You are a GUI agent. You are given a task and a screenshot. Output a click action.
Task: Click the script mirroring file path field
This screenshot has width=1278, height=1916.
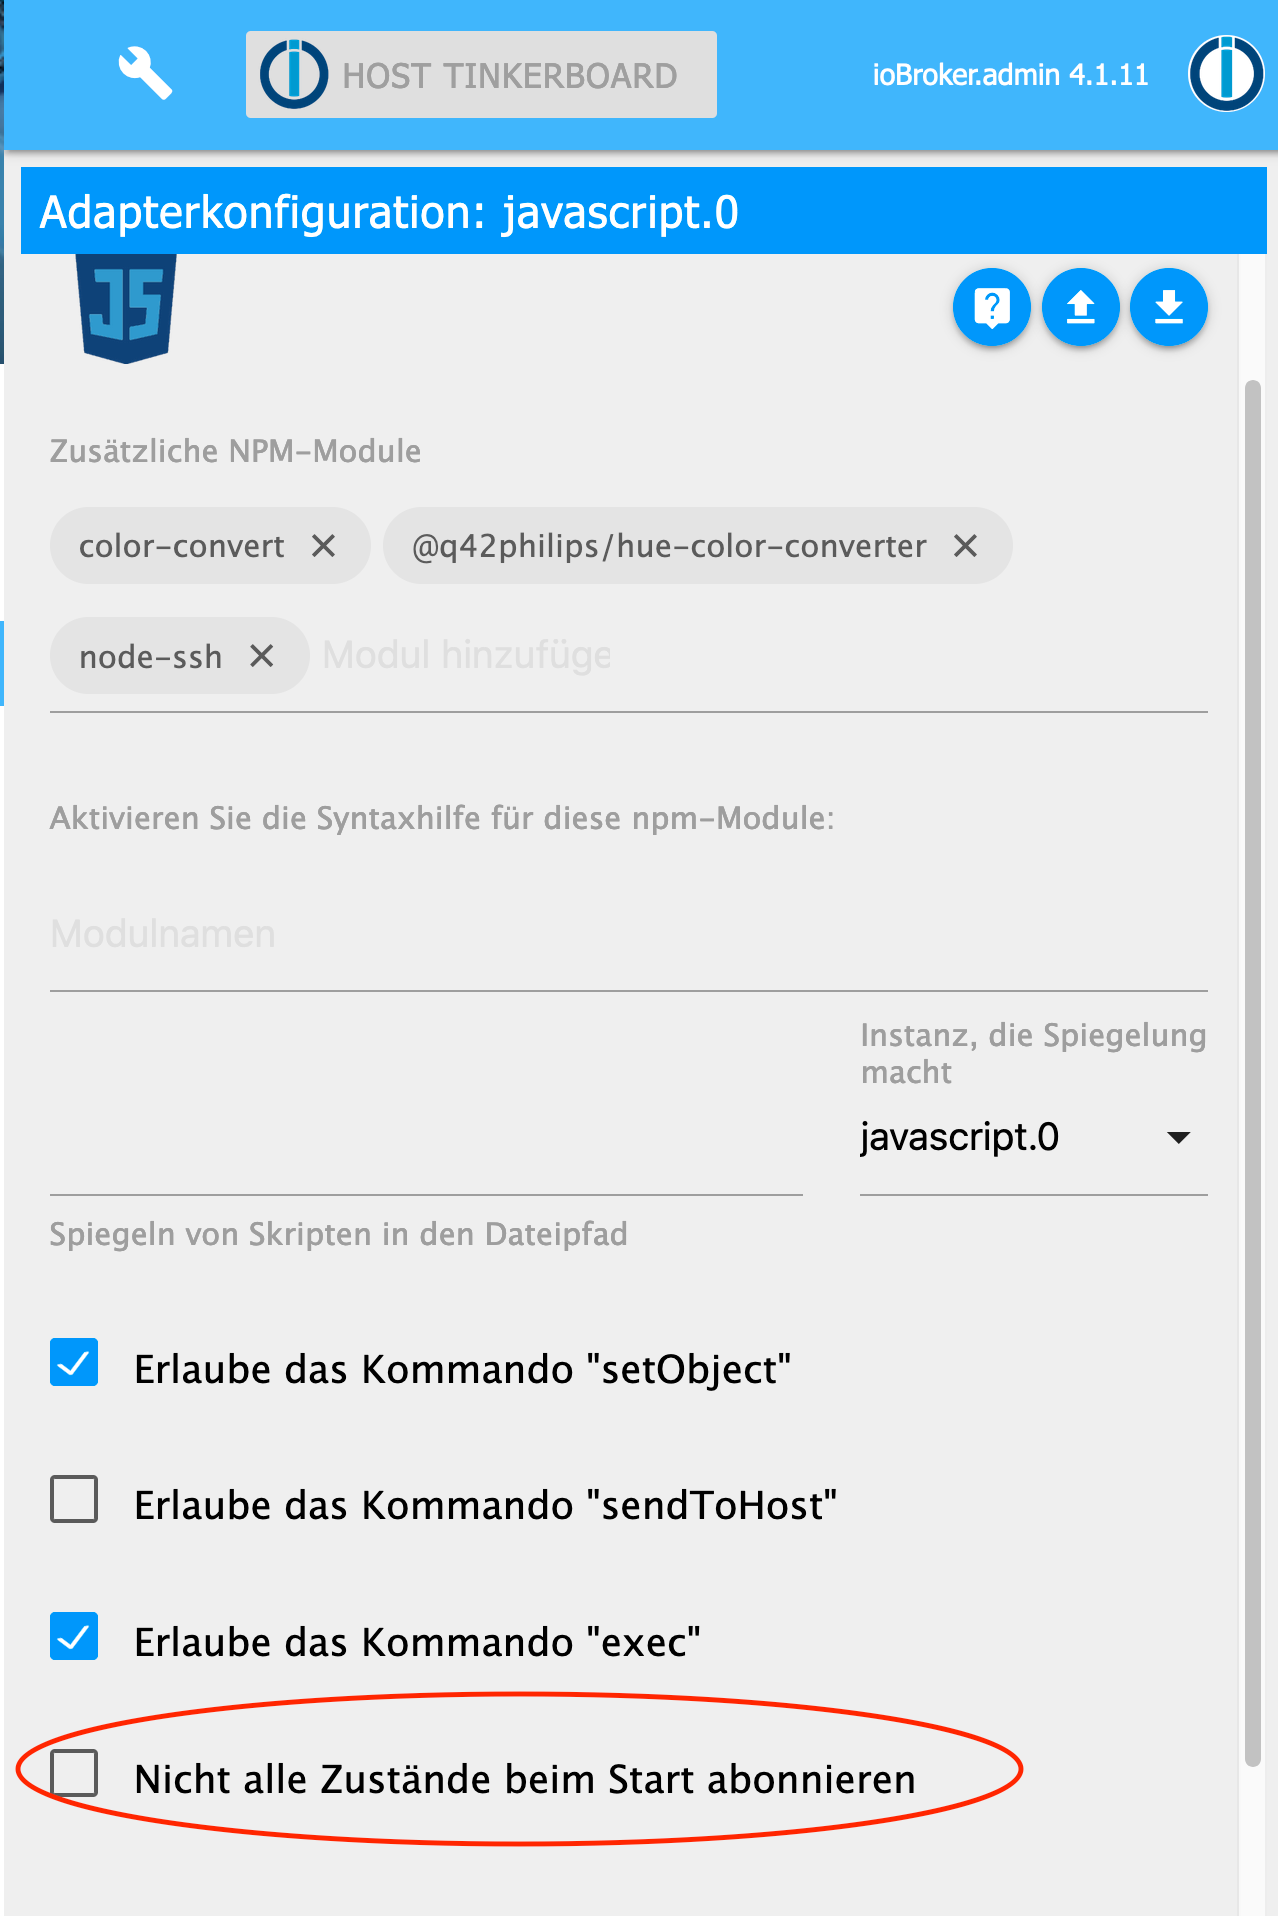[426, 1160]
